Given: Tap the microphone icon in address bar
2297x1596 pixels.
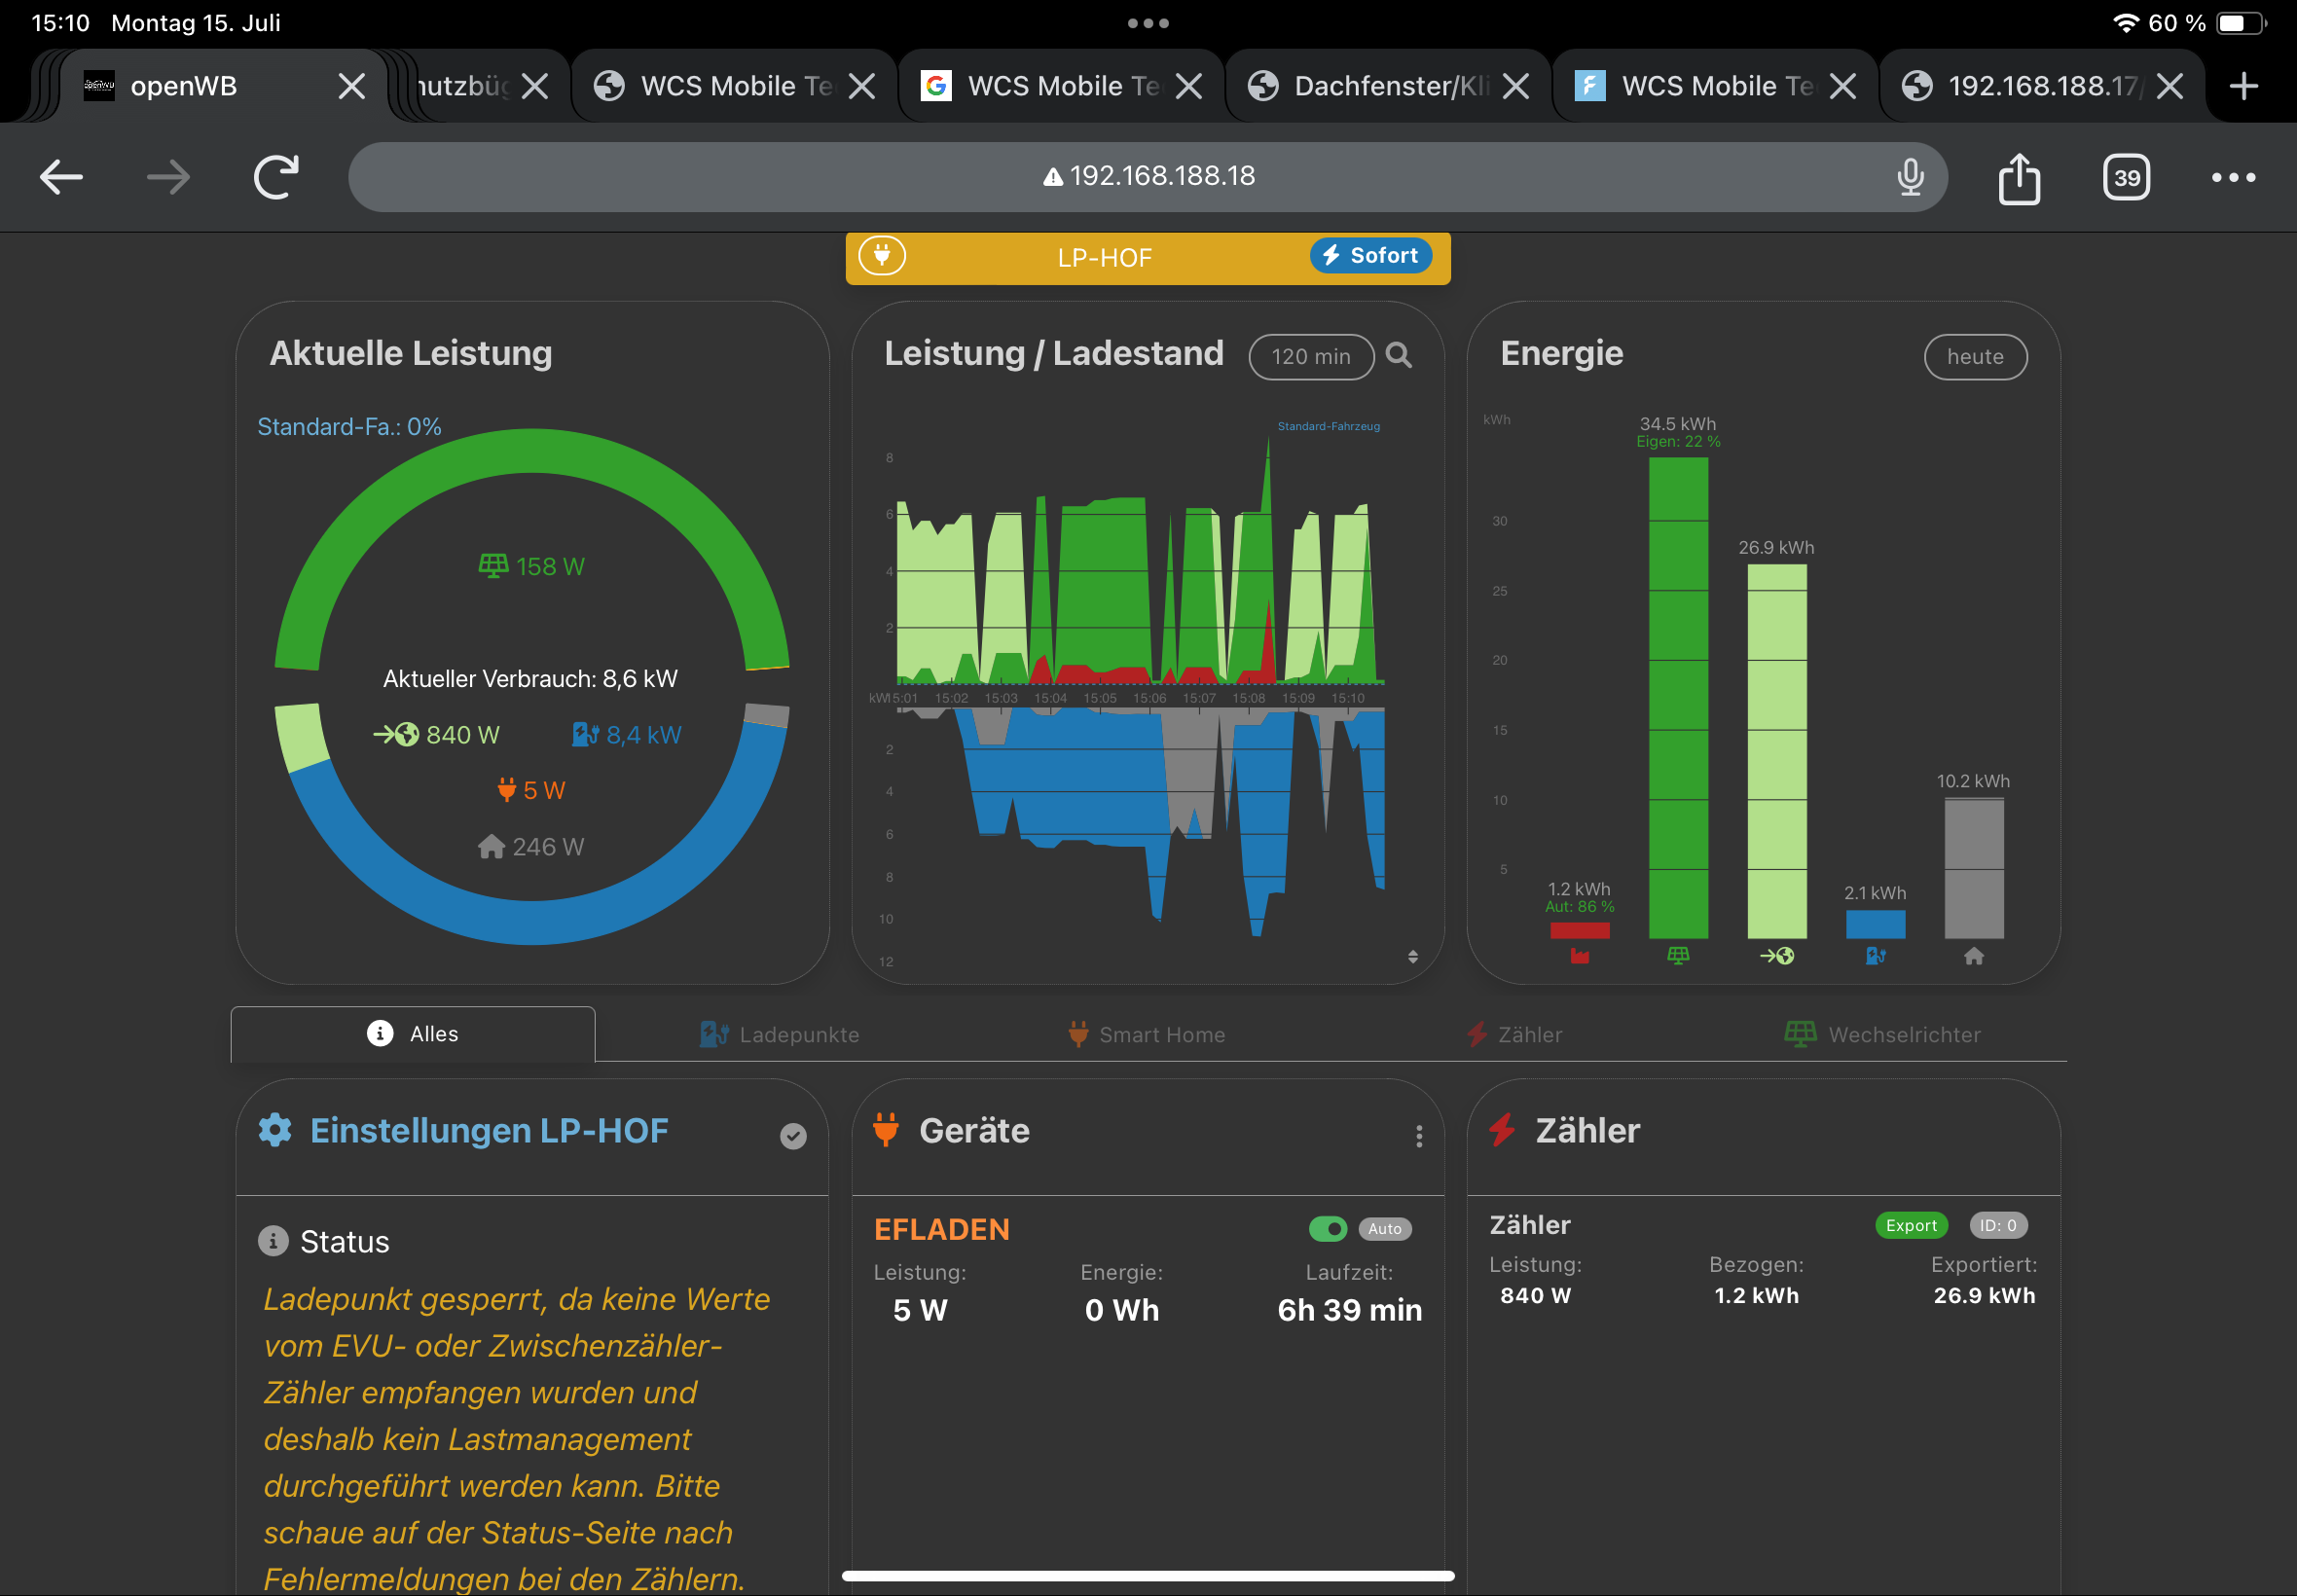Looking at the screenshot, I should pyautogui.click(x=1910, y=177).
